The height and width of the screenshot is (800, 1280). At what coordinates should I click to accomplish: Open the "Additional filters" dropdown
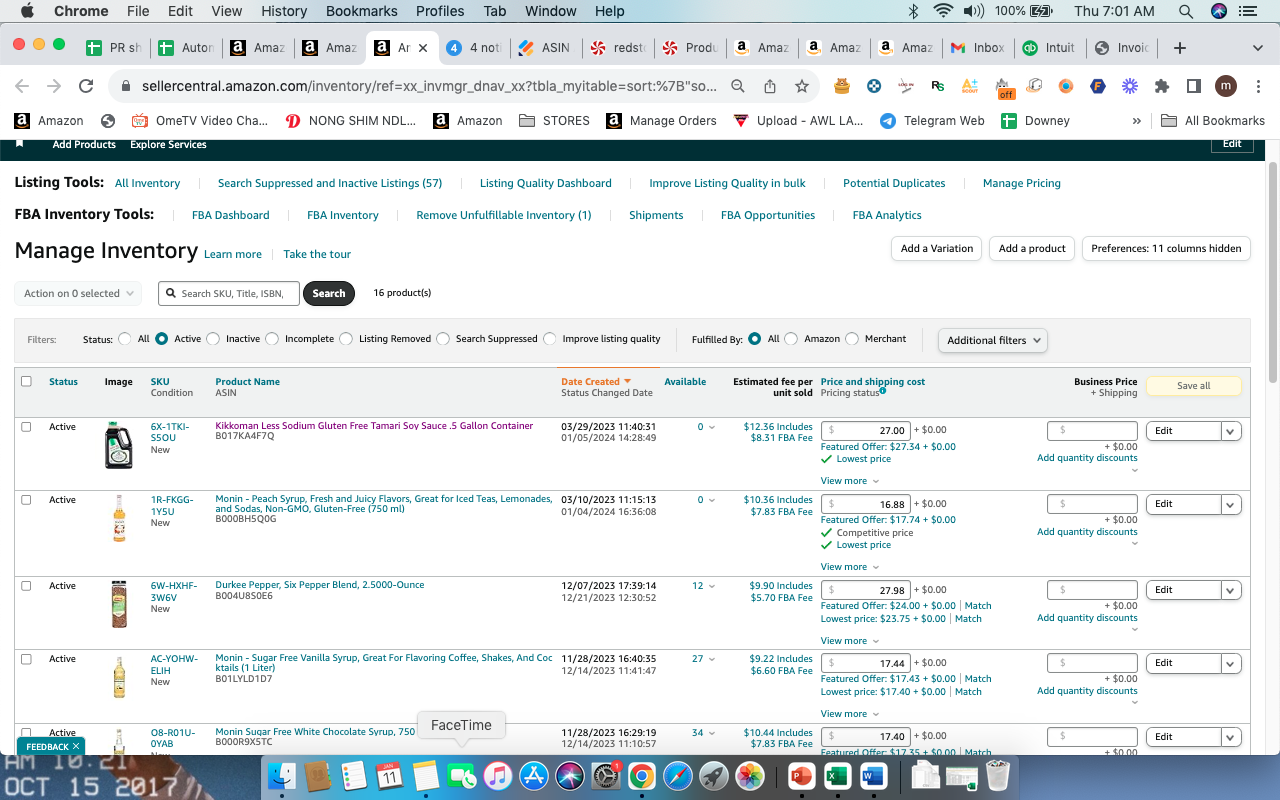click(993, 340)
